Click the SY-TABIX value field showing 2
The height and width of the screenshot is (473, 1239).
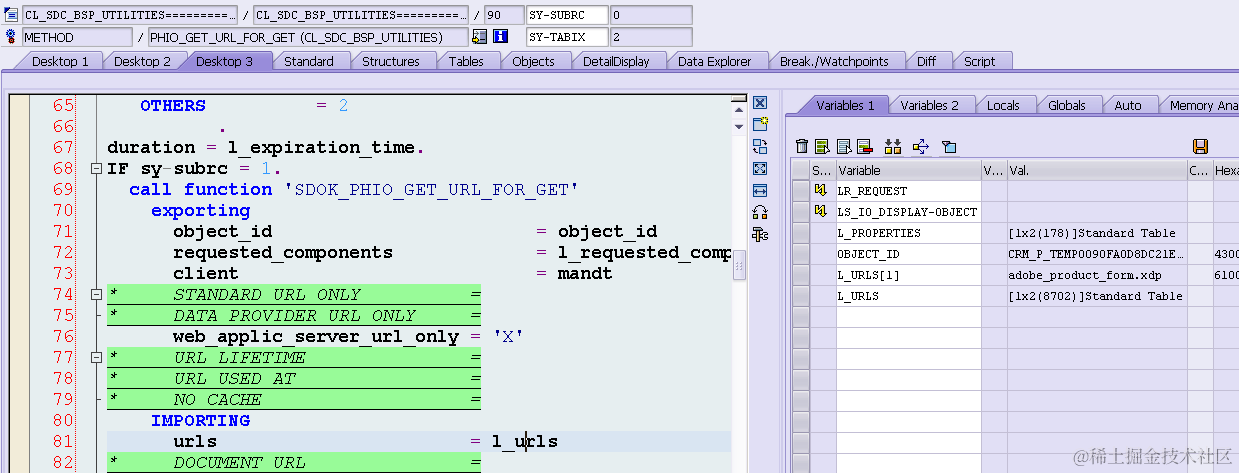pyautogui.click(x=651, y=37)
